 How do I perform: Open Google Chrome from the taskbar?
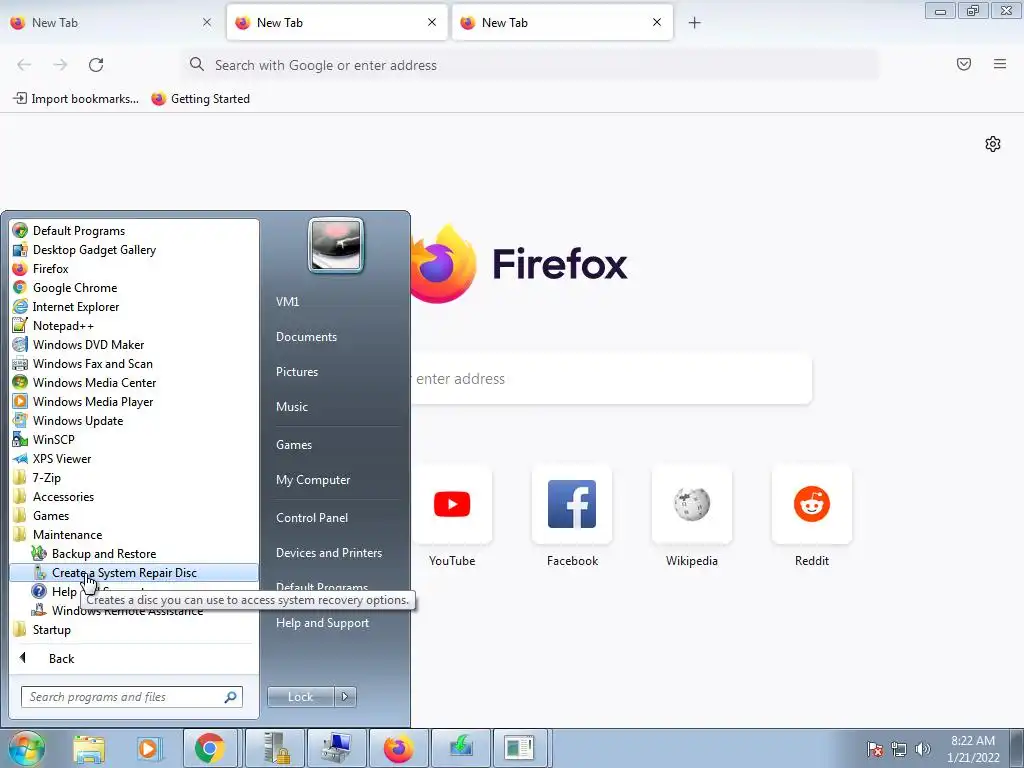[209, 748]
